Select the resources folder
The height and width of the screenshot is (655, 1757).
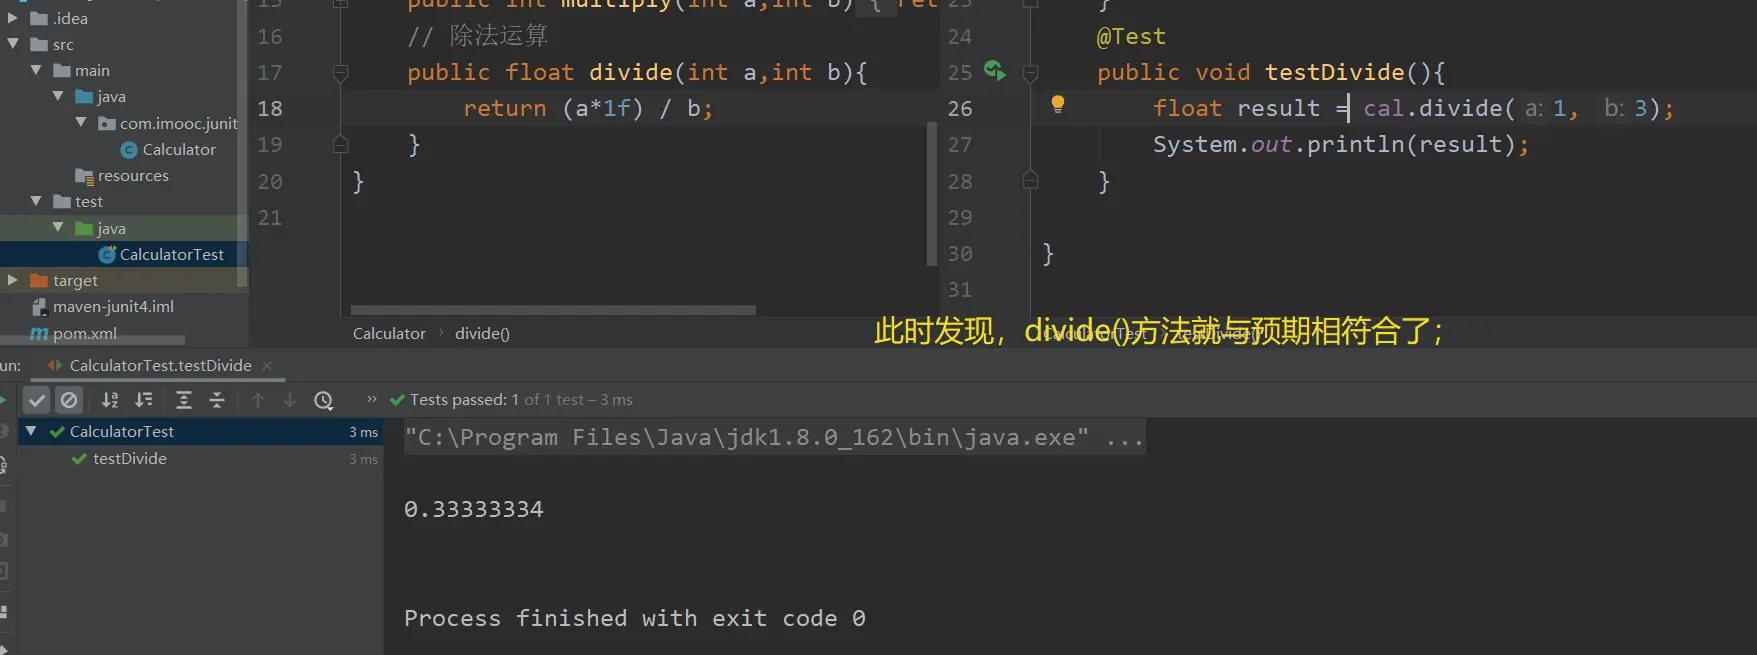[x=133, y=175]
